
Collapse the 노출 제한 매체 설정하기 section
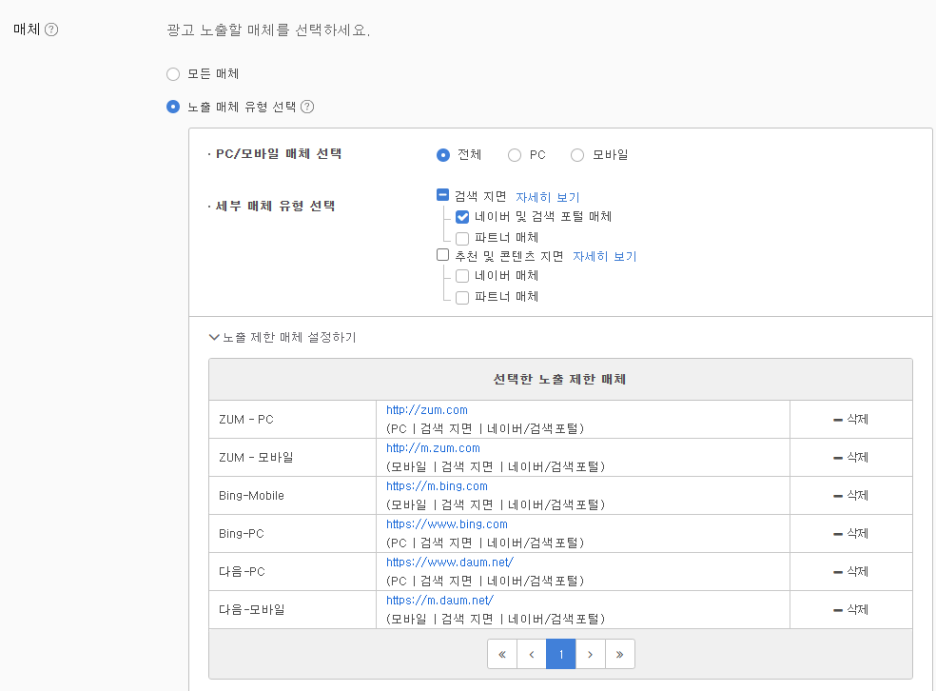click(x=282, y=337)
